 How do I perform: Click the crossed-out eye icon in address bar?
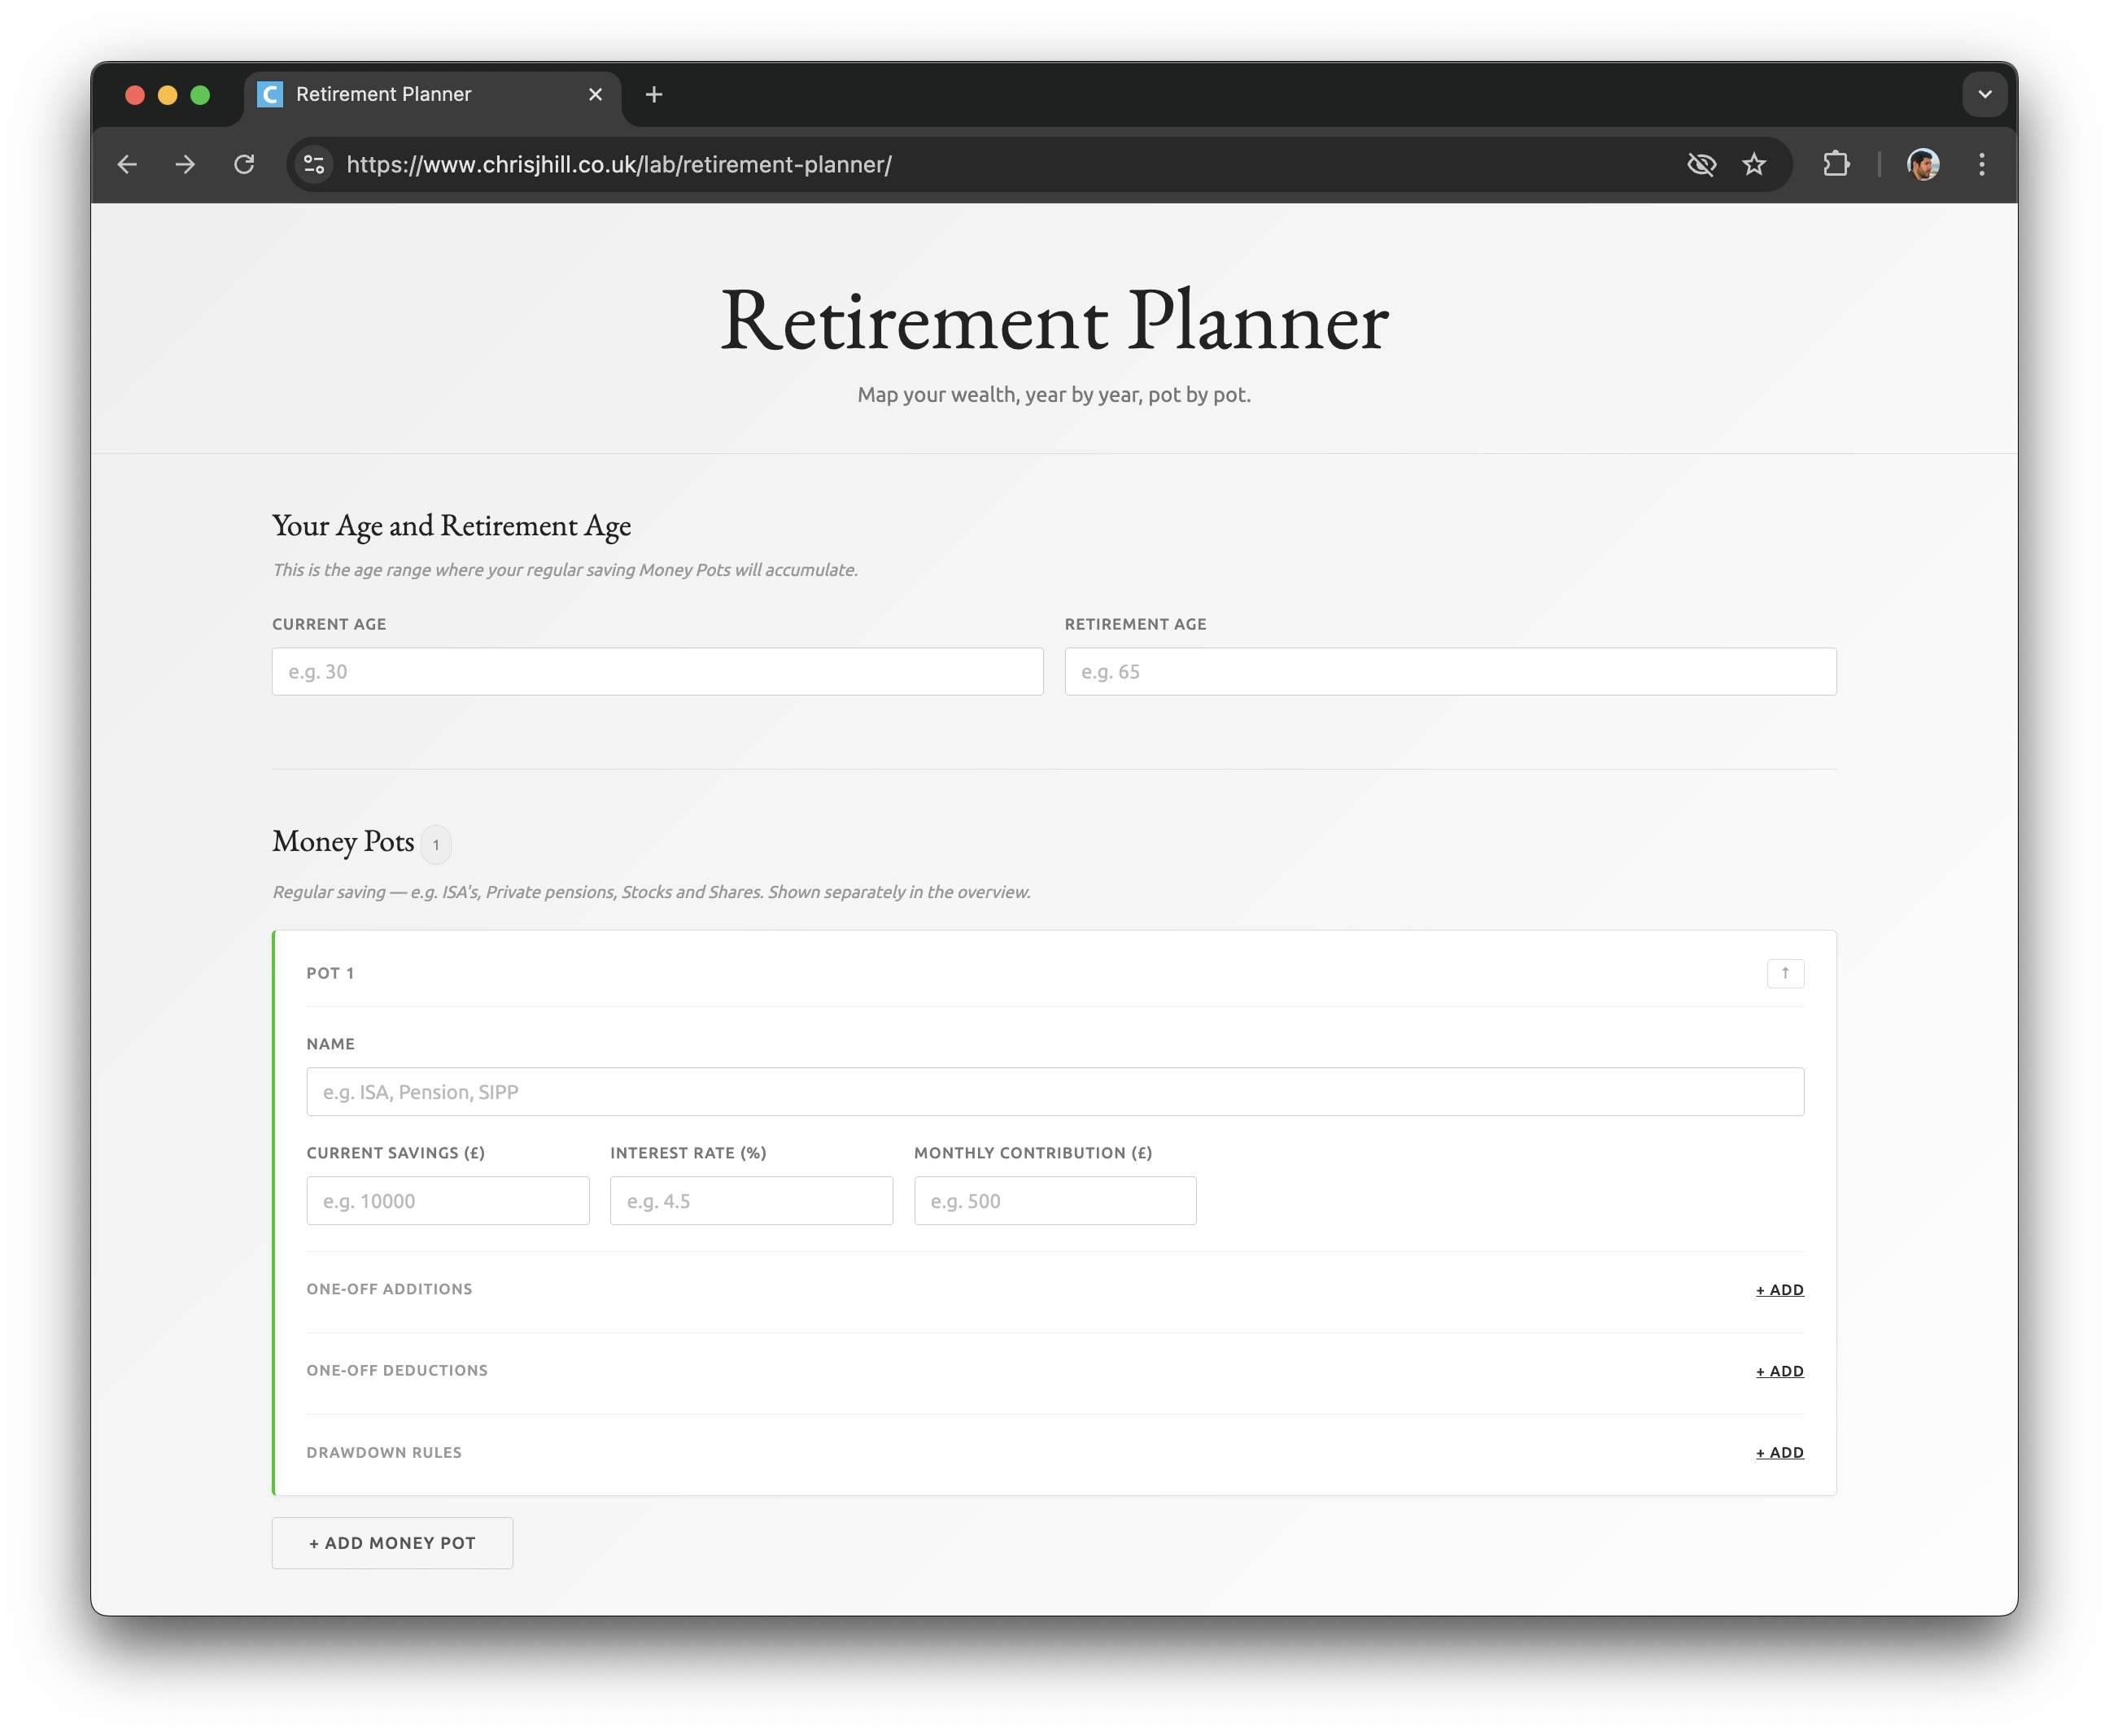pos(1701,164)
